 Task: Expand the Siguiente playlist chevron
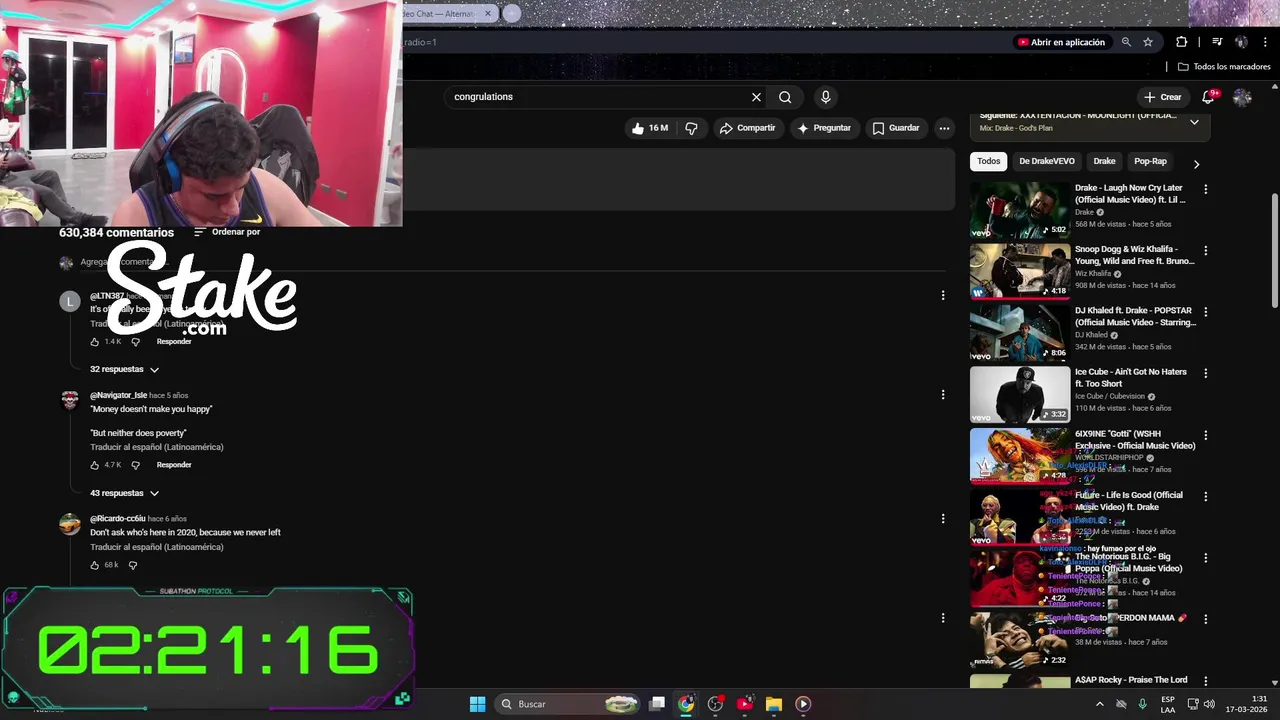(x=1194, y=122)
